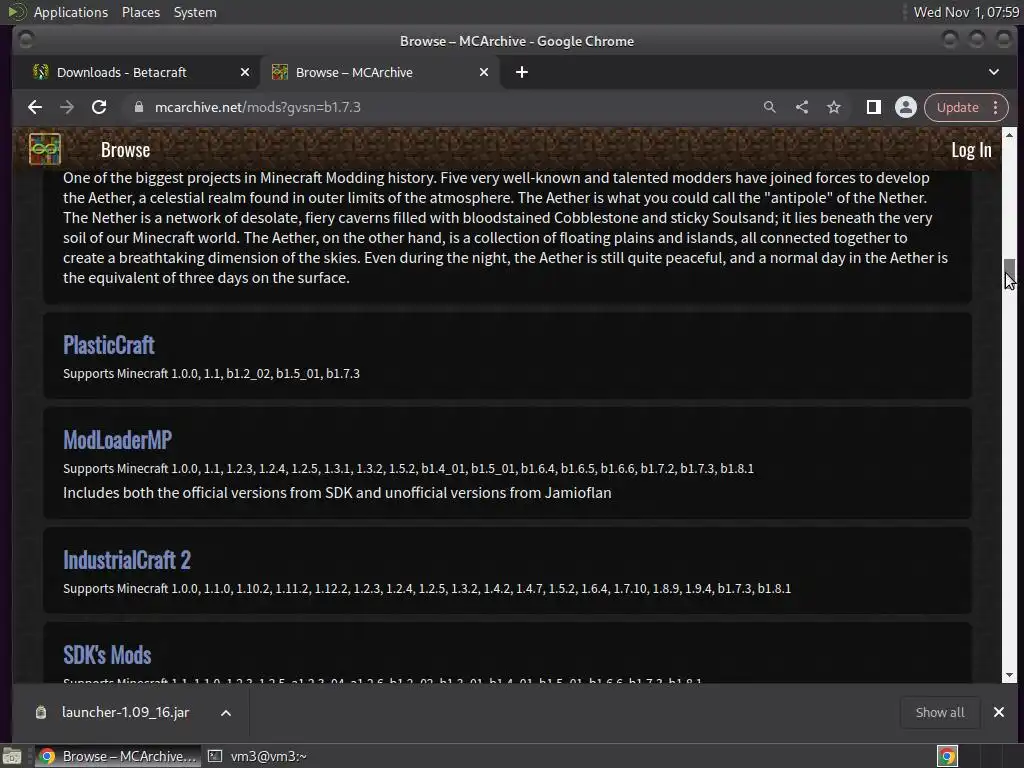Viewport: 1024px width, 768px height.
Task: Open the Places menu
Action: click(140, 12)
